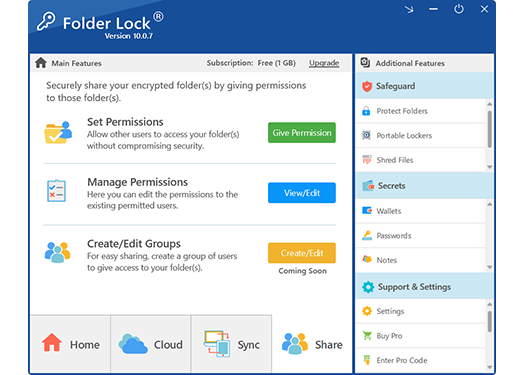Open Wallets under Secrets
The image size is (525, 375).
[421, 211]
